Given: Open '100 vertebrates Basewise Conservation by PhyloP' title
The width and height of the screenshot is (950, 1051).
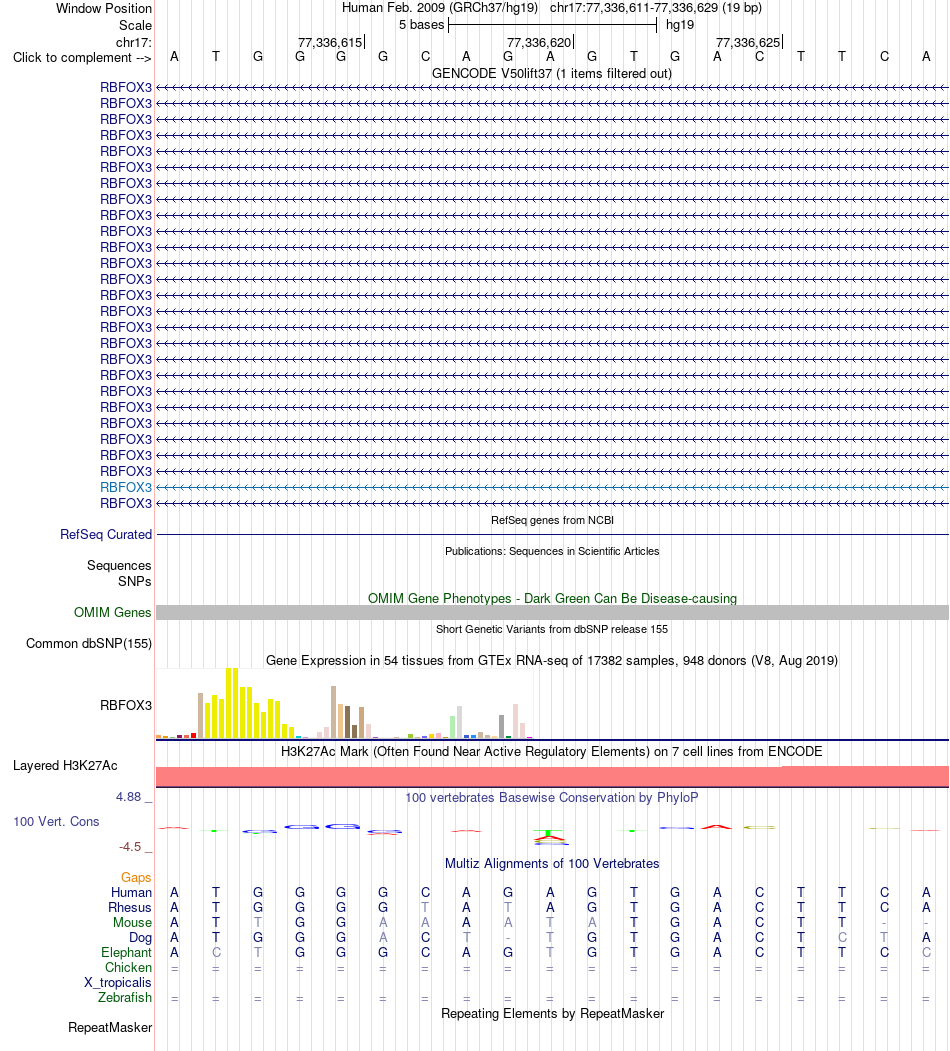Looking at the screenshot, I should point(552,797).
